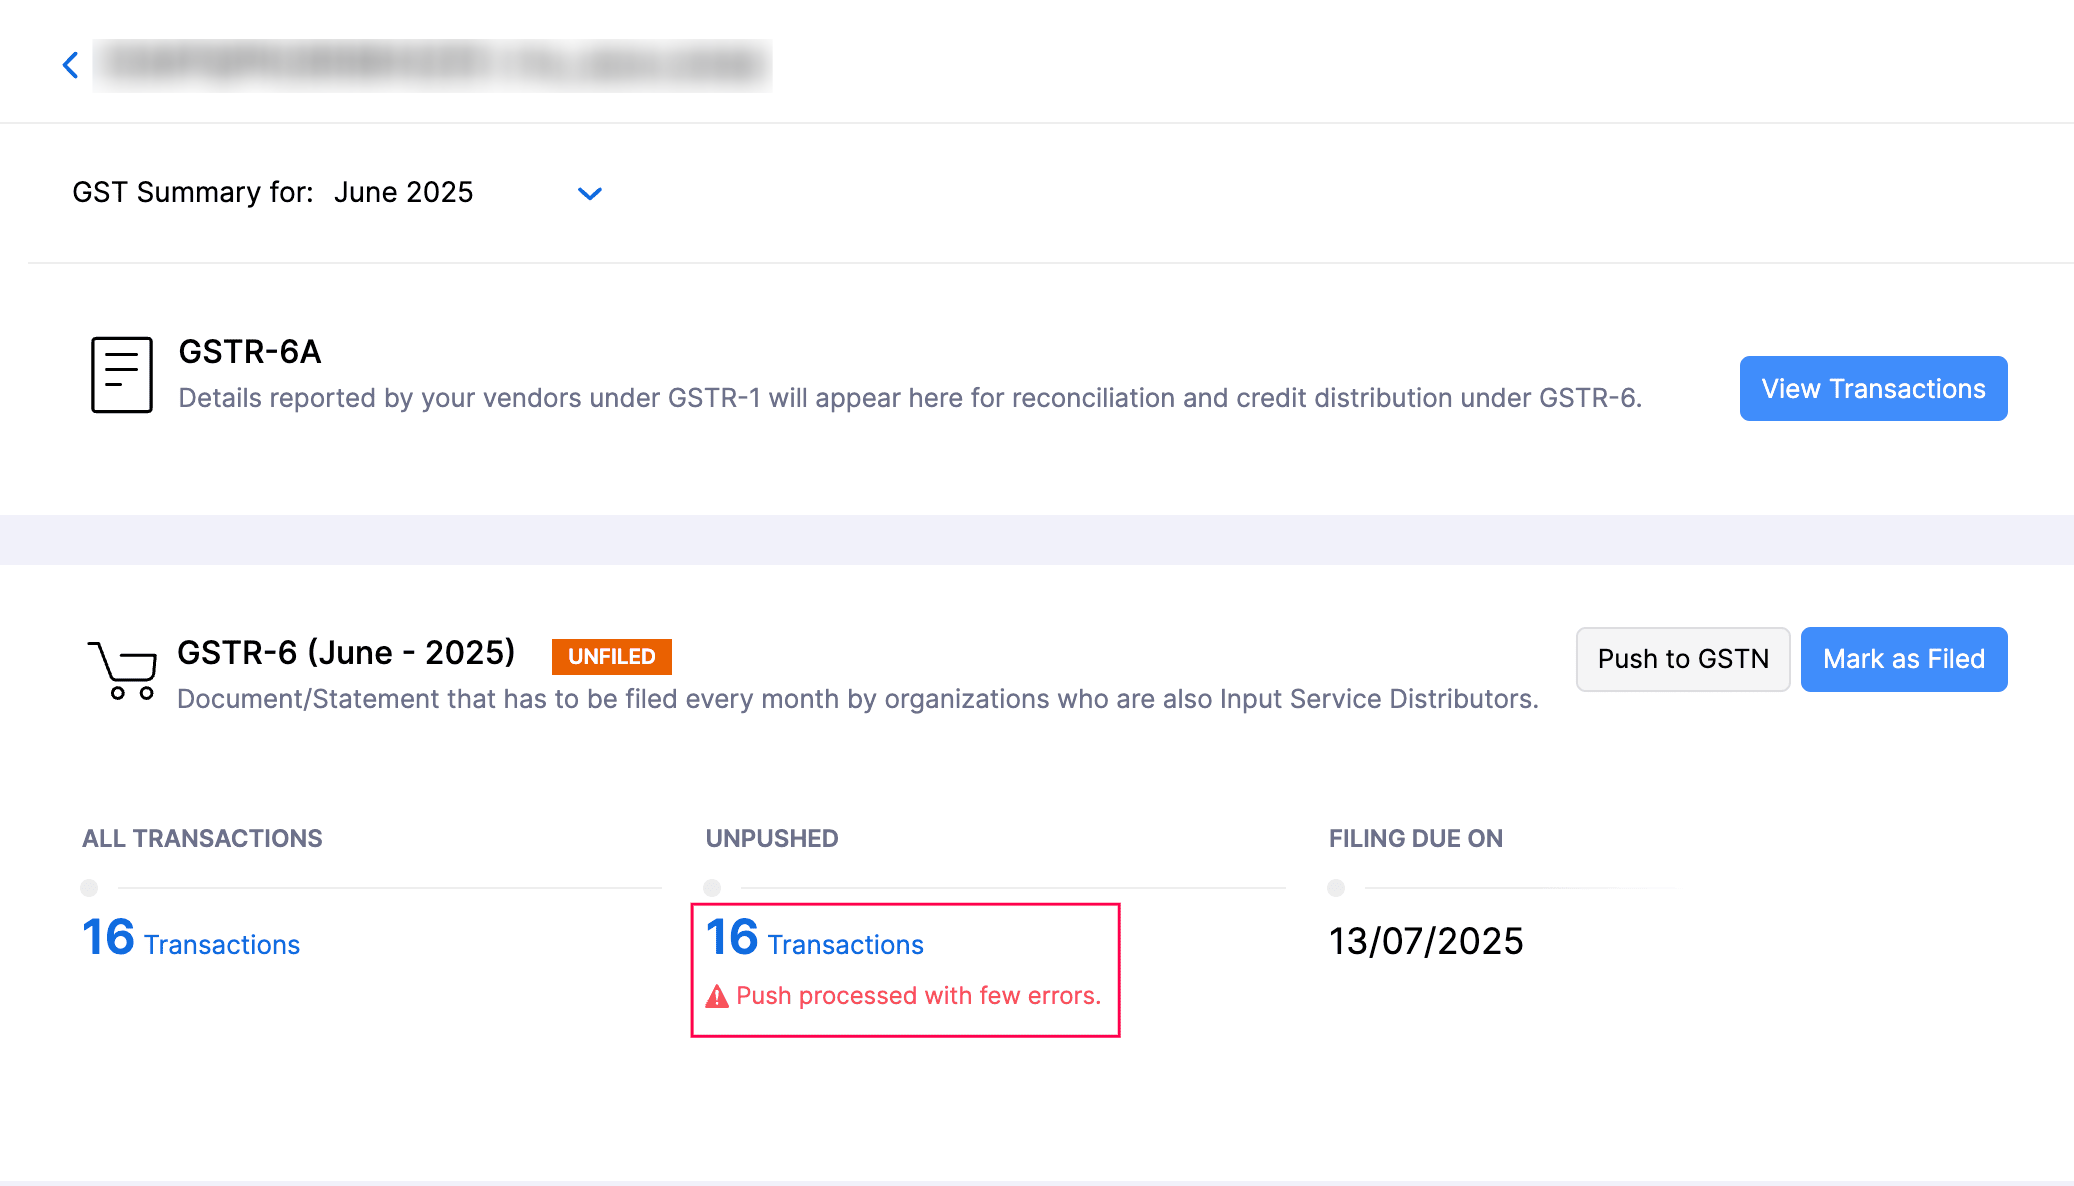Click the blue chevron beside June 2025
The width and height of the screenshot is (2074, 1186).
tap(589, 193)
